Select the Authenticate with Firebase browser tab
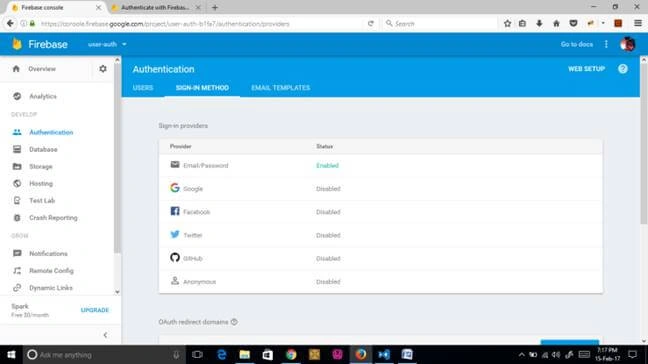The width and height of the screenshot is (648, 364). (x=155, y=7)
